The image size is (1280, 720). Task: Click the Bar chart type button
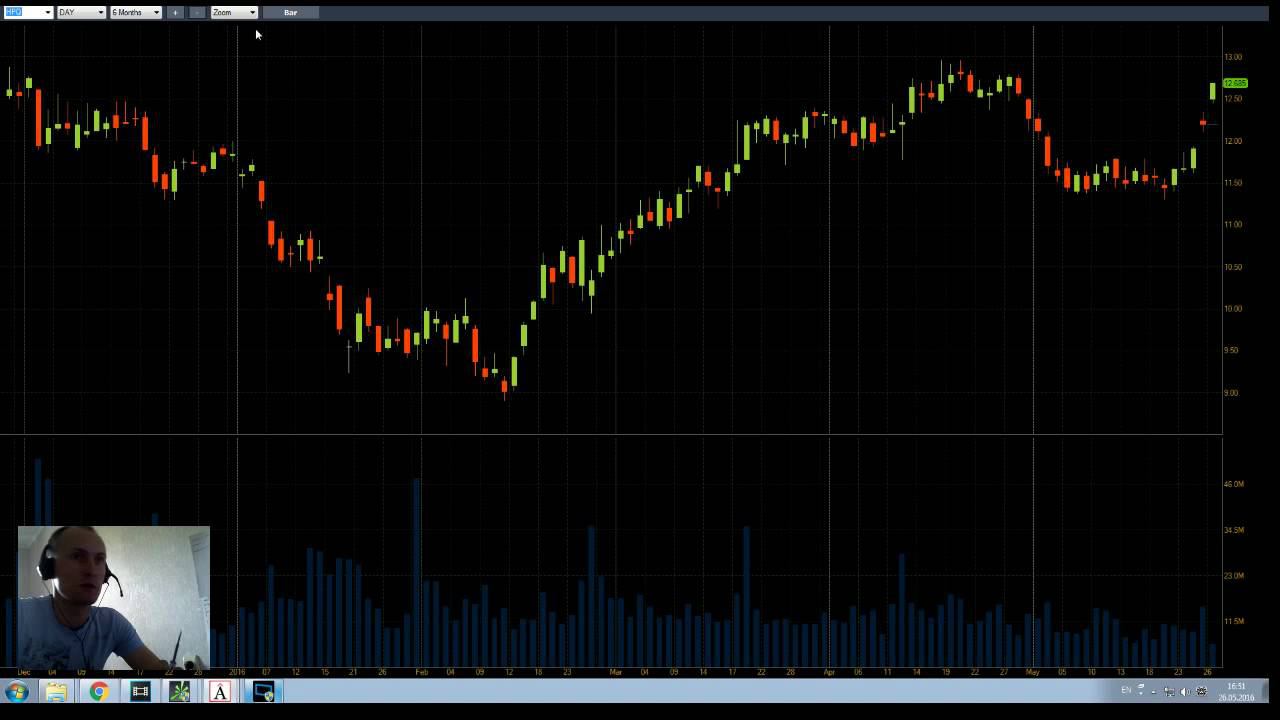tap(290, 12)
